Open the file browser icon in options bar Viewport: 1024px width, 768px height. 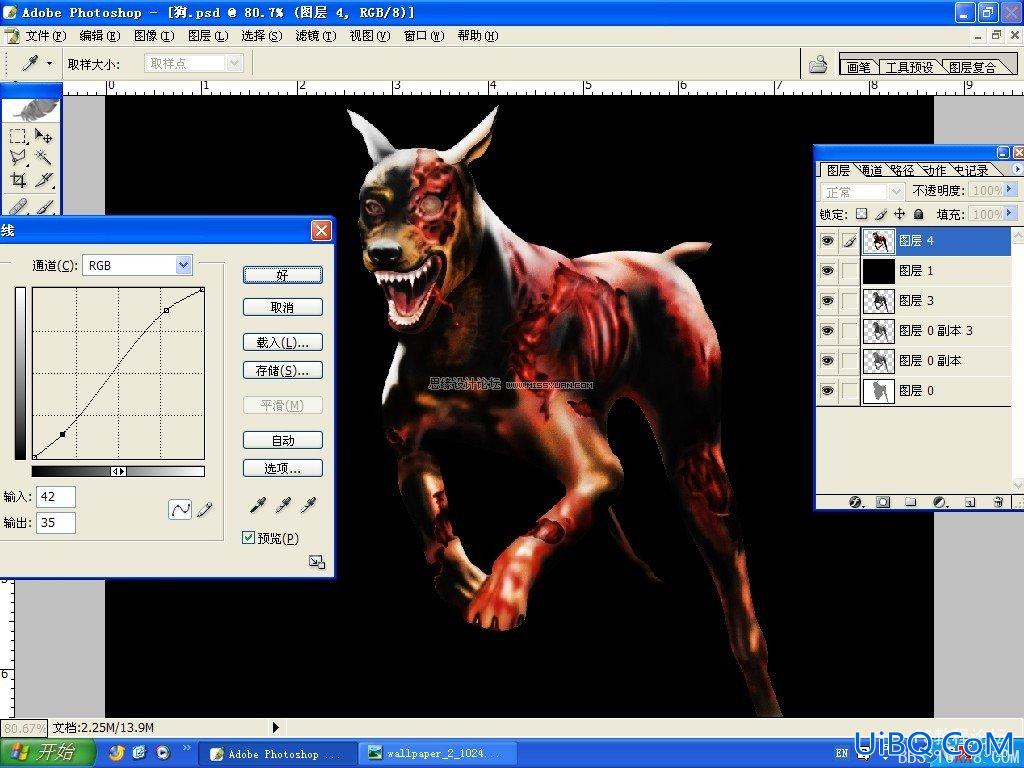pyautogui.click(x=818, y=64)
